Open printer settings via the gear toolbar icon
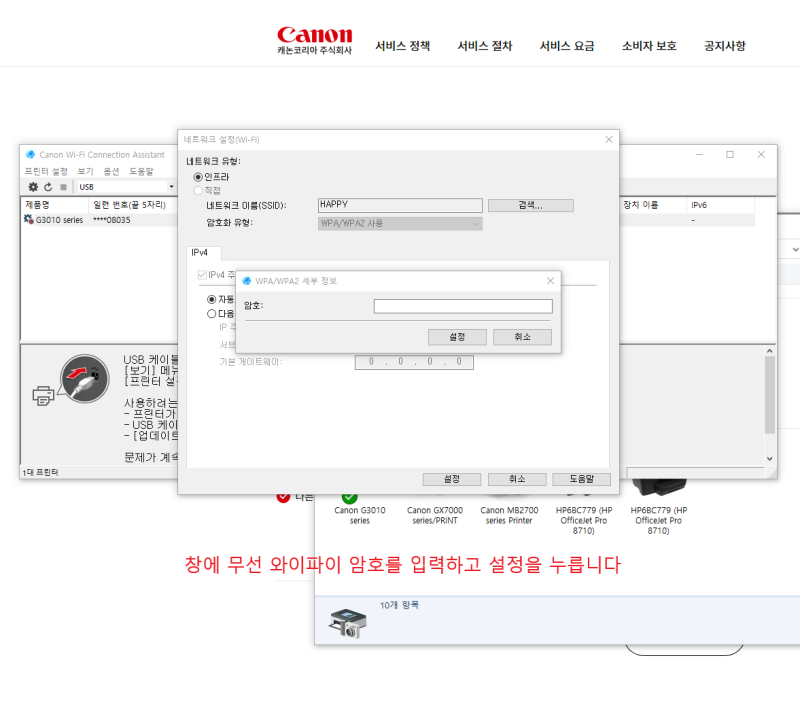The image size is (800, 707). tap(32, 186)
